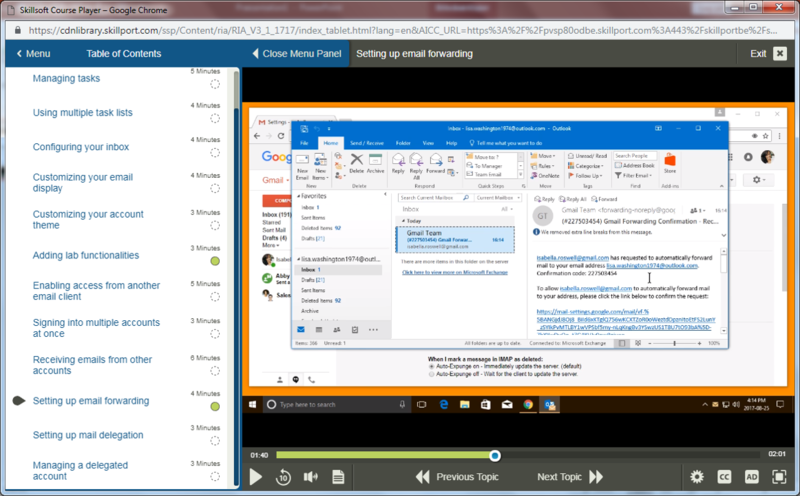Image resolution: width=800 pixels, height=496 pixels.
Task: Rewind the video by 10 seconds
Action: (x=283, y=477)
